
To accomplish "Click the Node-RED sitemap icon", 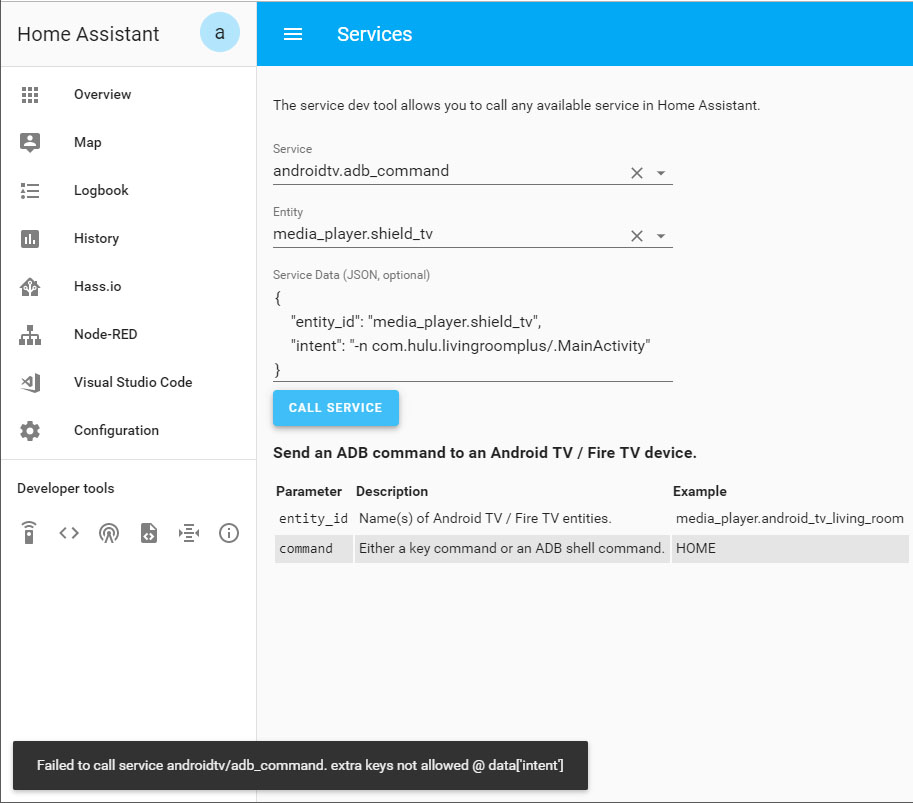I will (x=30, y=335).
